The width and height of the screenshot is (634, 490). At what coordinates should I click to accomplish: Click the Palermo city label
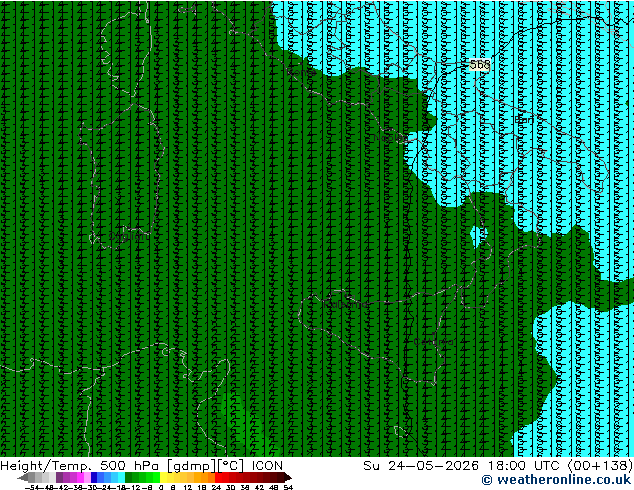coord(346,304)
